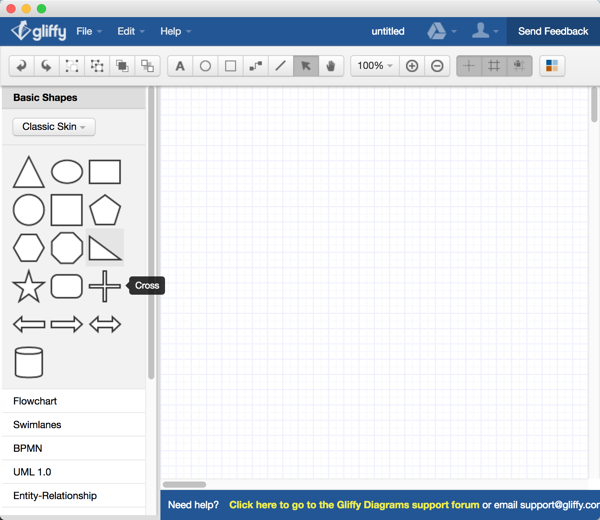This screenshot has width=600, height=520.
Task: Select the Ellipse drawing tool
Action: point(205,66)
